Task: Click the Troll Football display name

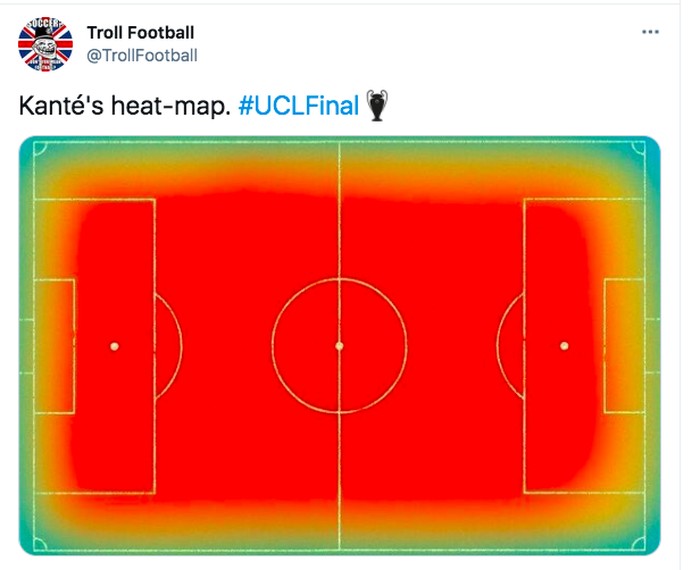Action: [140, 33]
